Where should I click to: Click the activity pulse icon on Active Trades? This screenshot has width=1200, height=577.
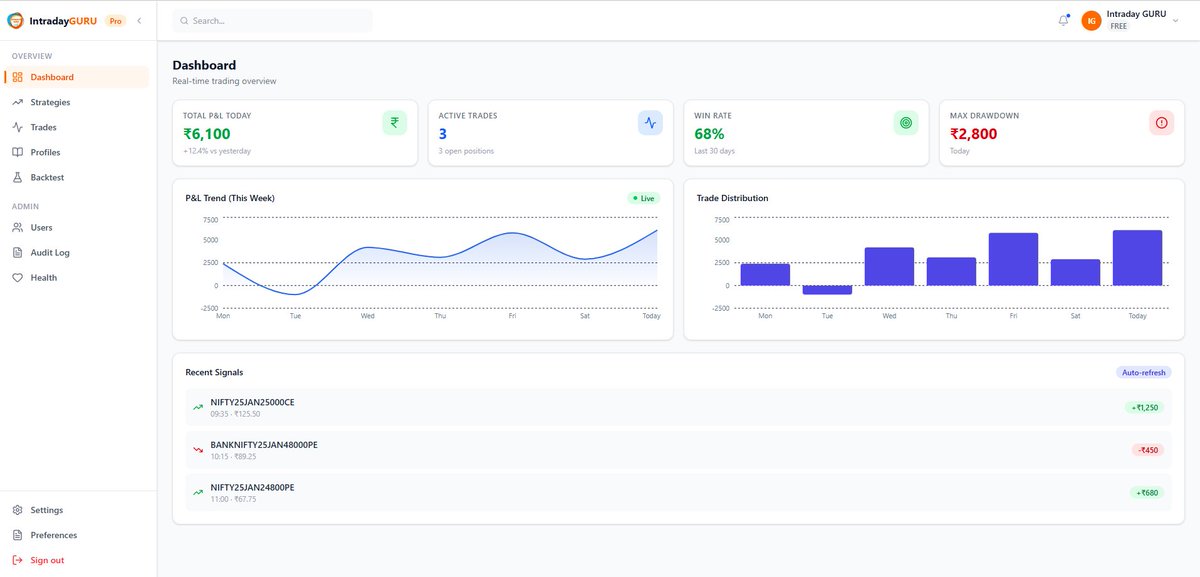click(x=651, y=123)
